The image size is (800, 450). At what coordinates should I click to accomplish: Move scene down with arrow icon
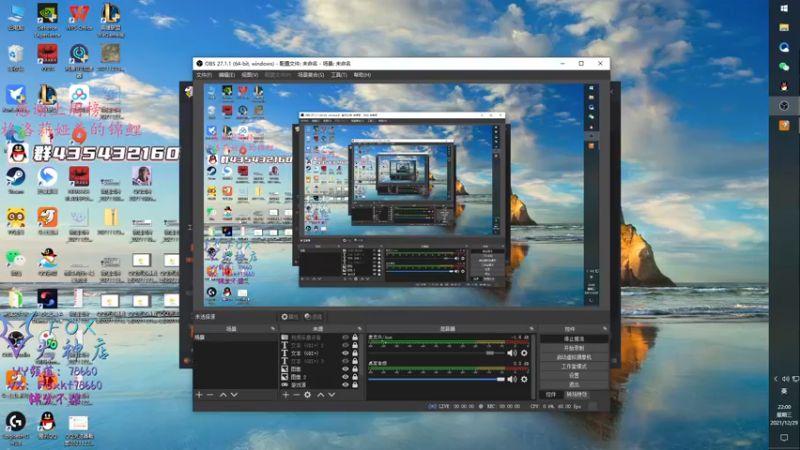pyautogui.click(x=234, y=394)
